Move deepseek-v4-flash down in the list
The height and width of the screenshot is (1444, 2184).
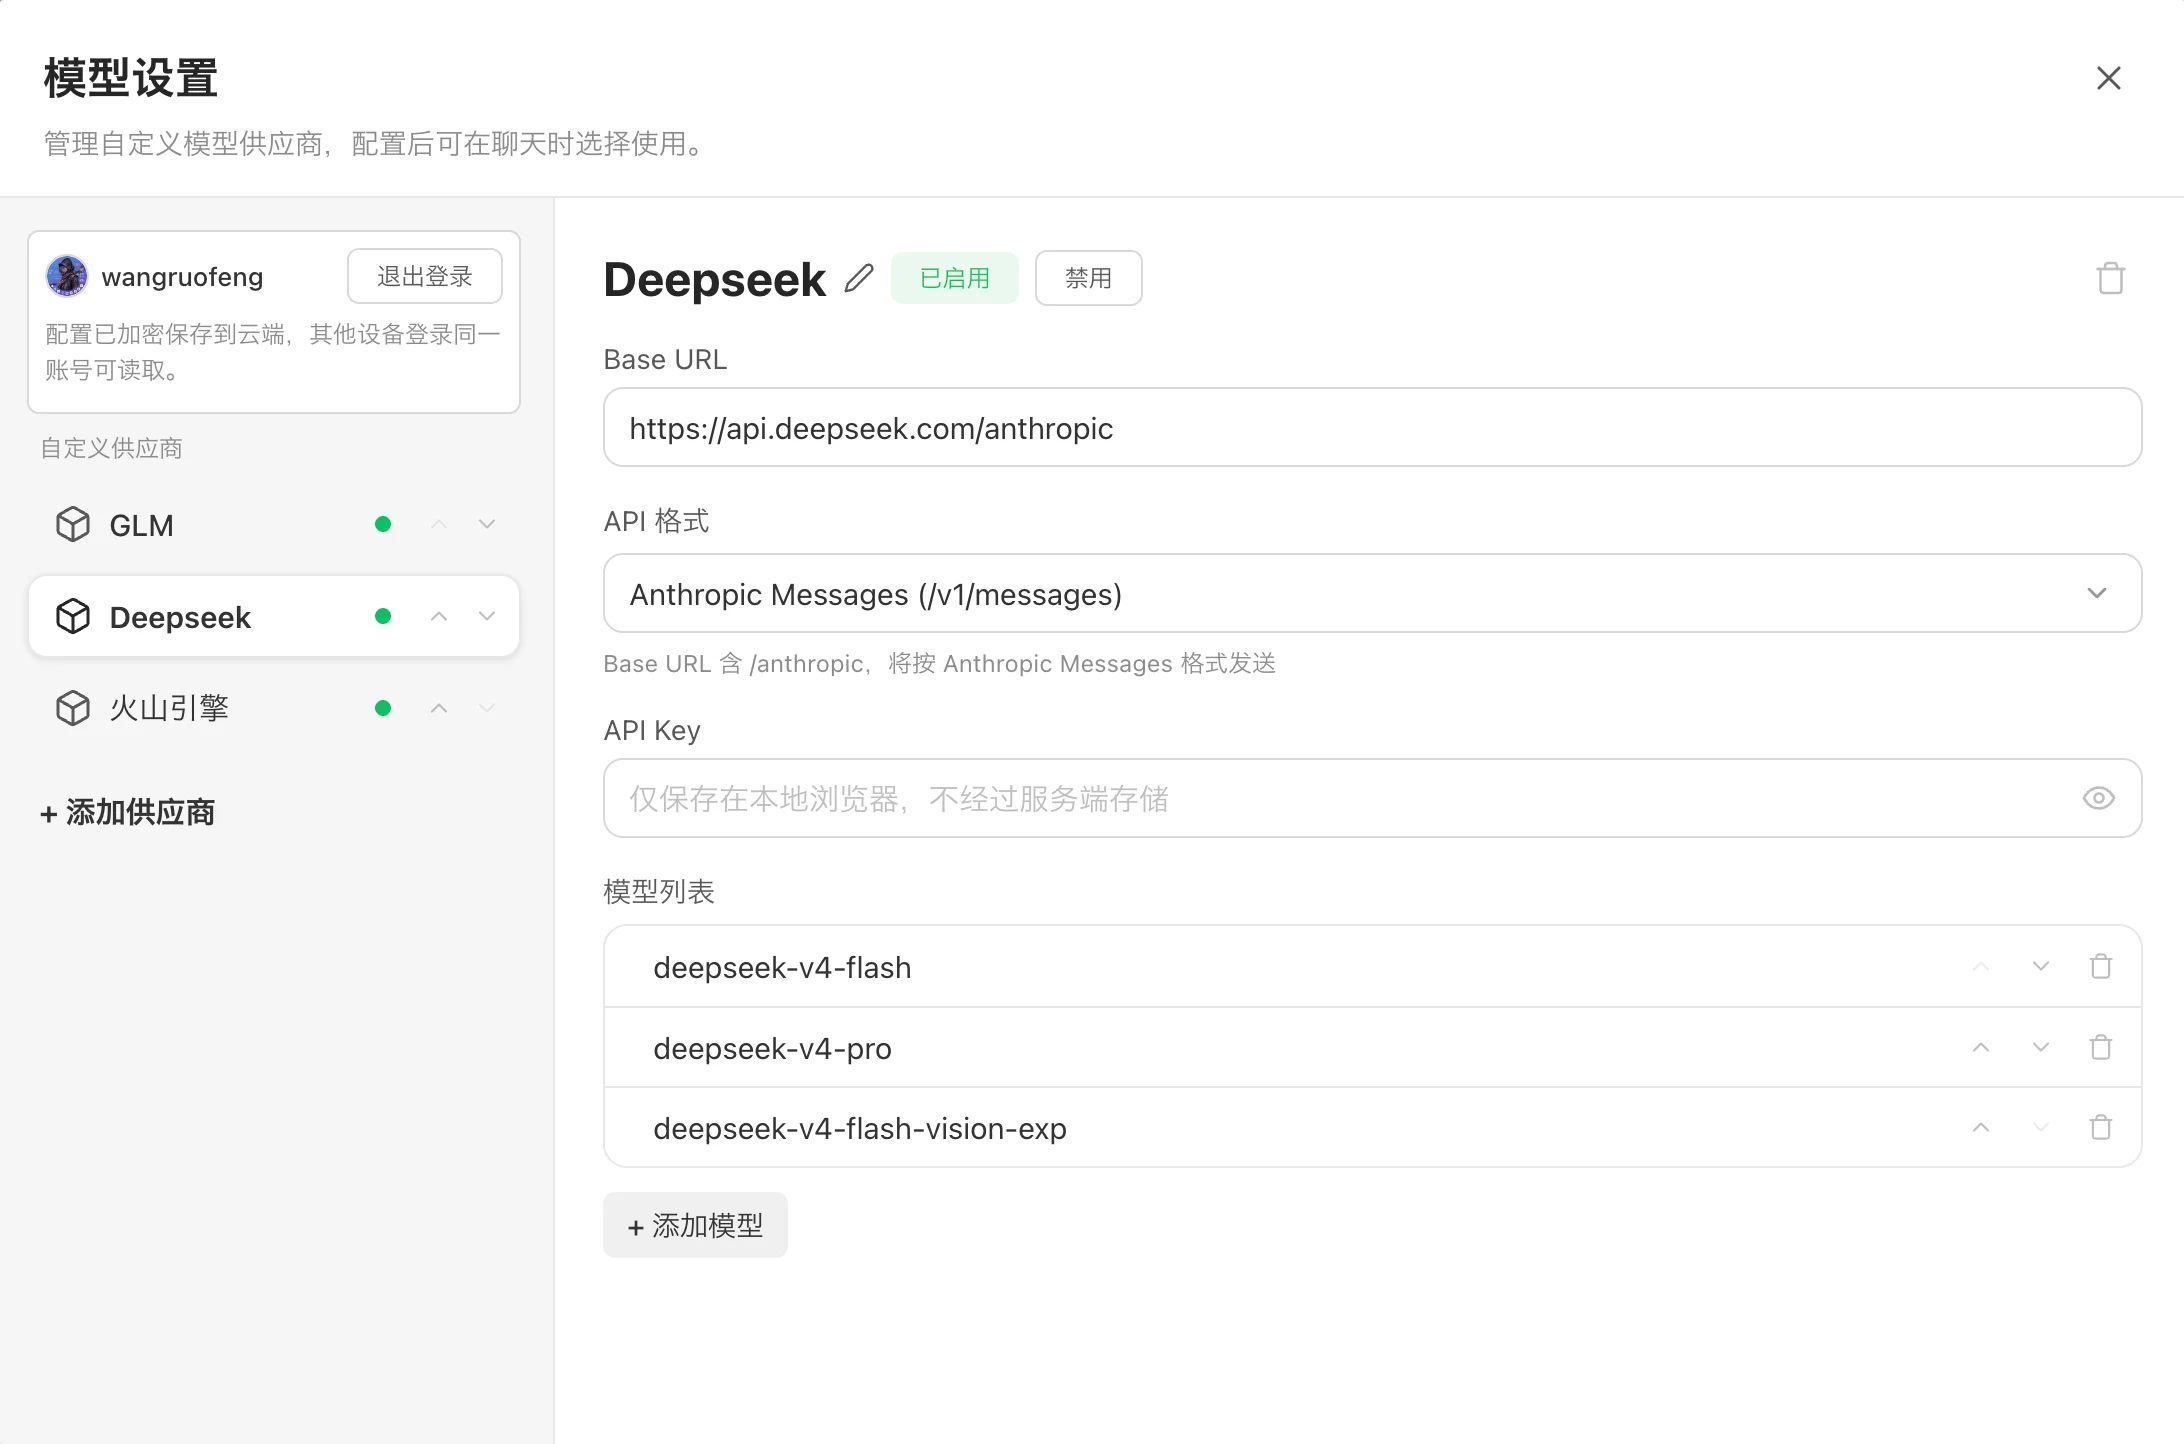click(2041, 967)
